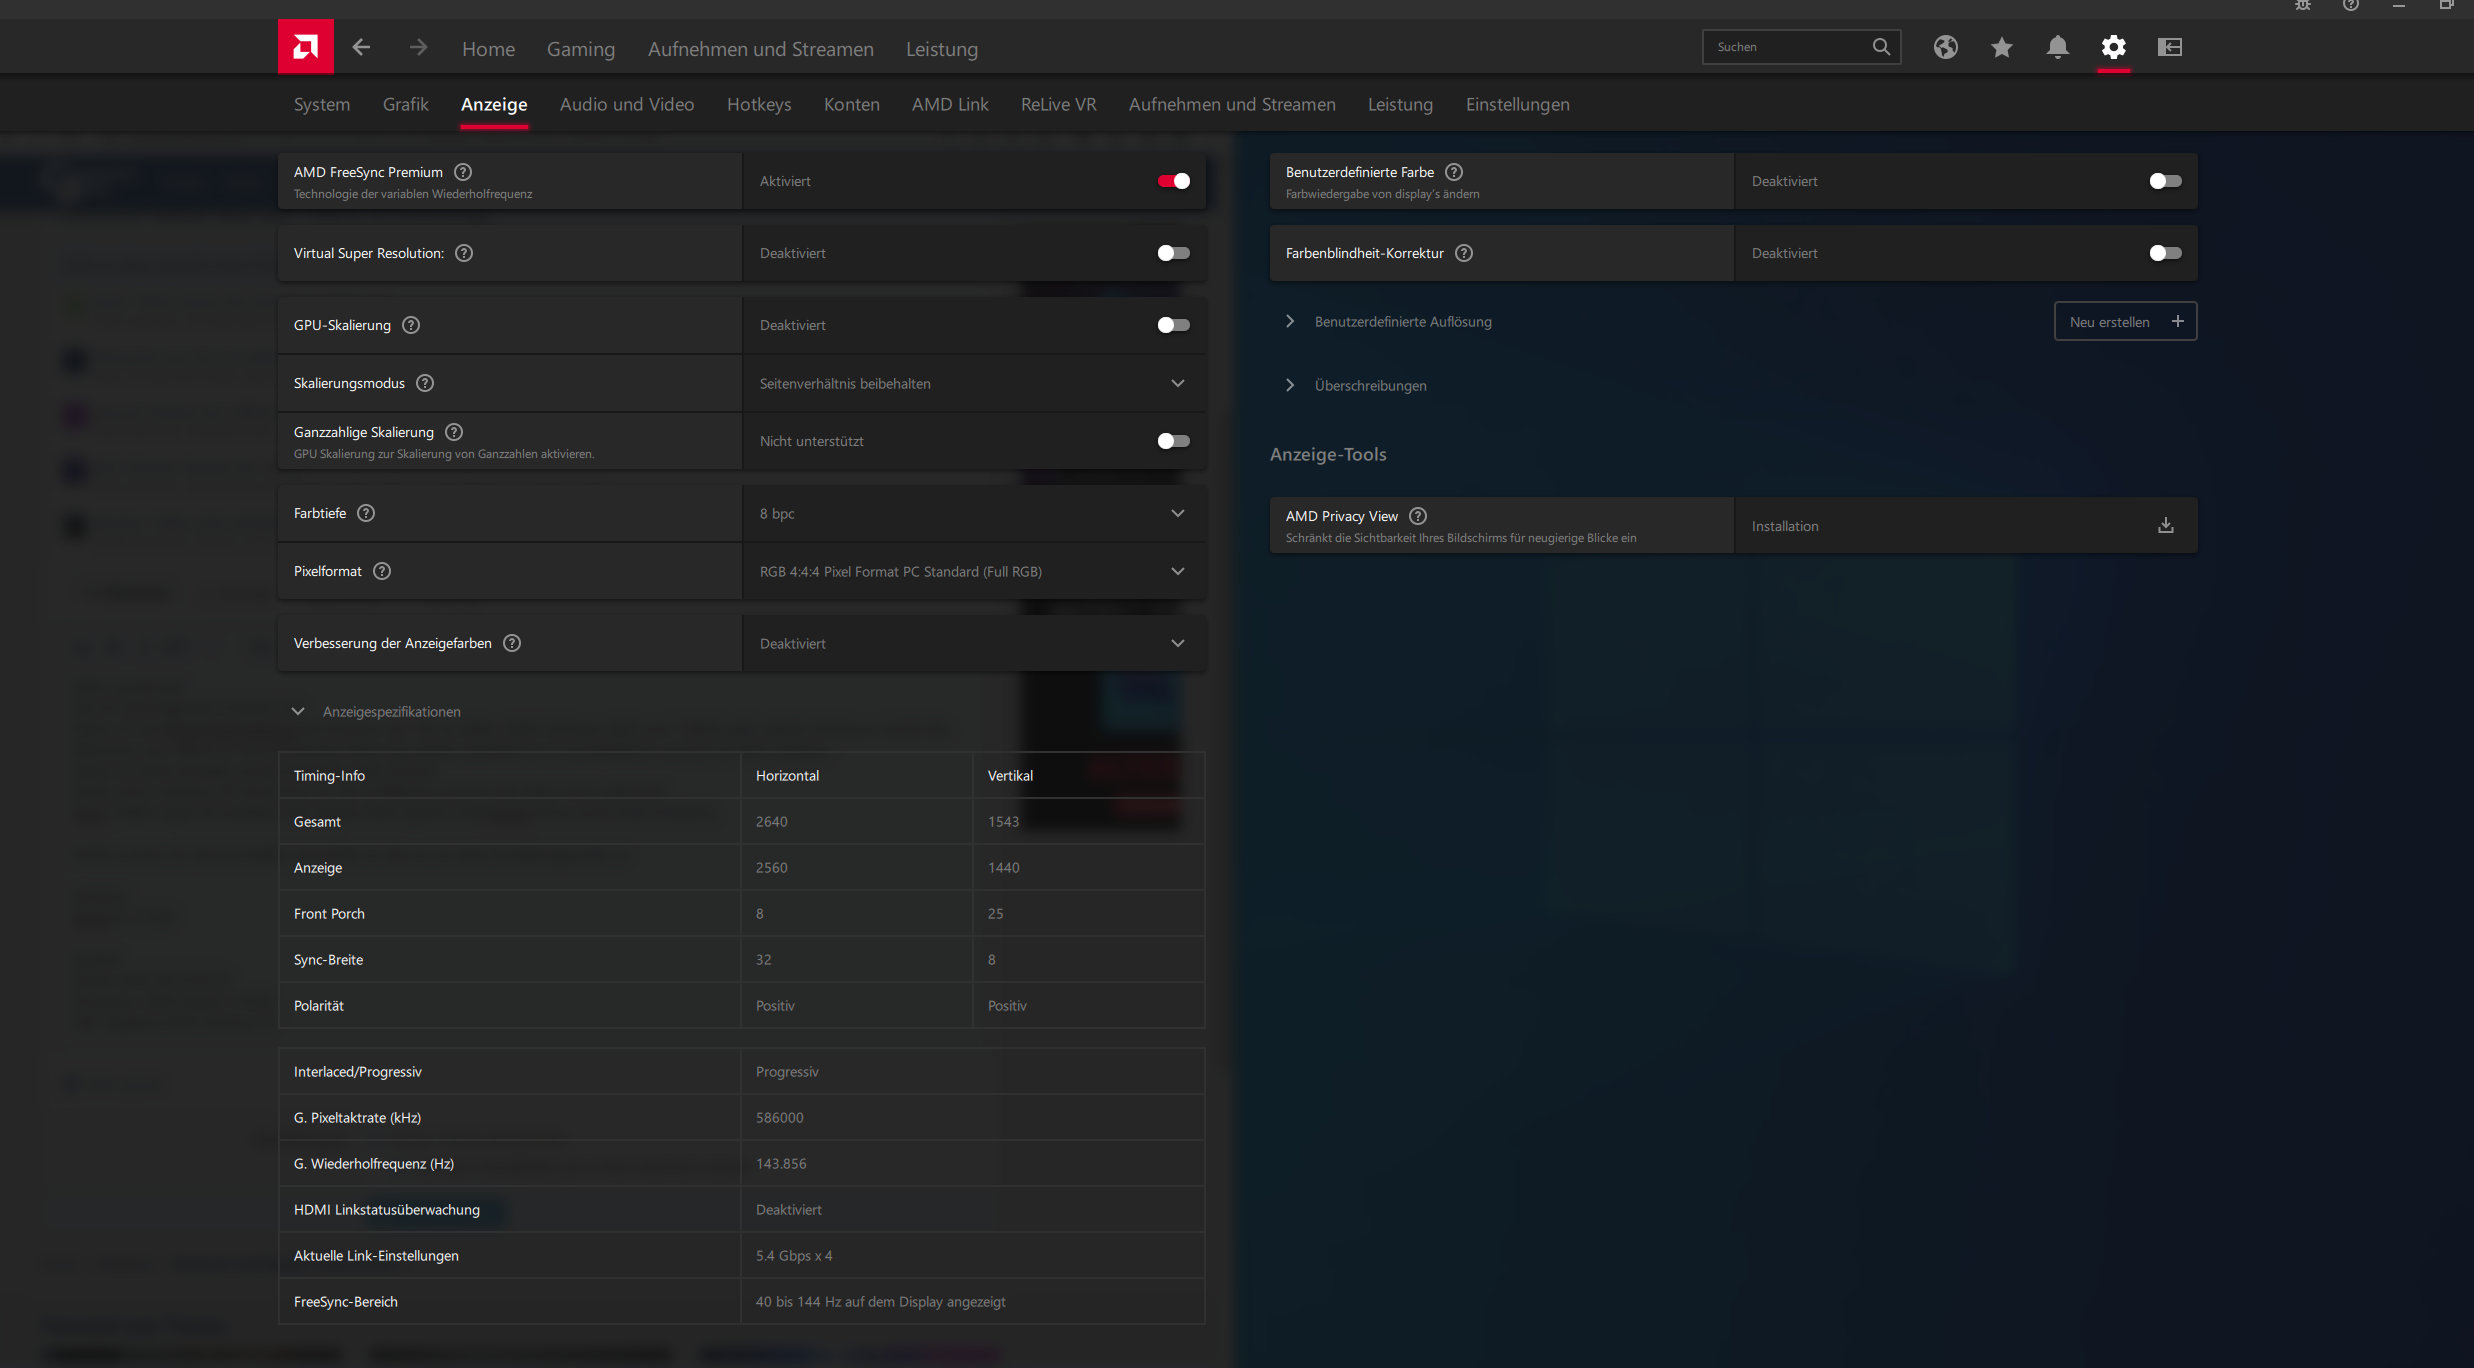
Task: Click the AMD Privacy View download icon
Action: click(2165, 525)
